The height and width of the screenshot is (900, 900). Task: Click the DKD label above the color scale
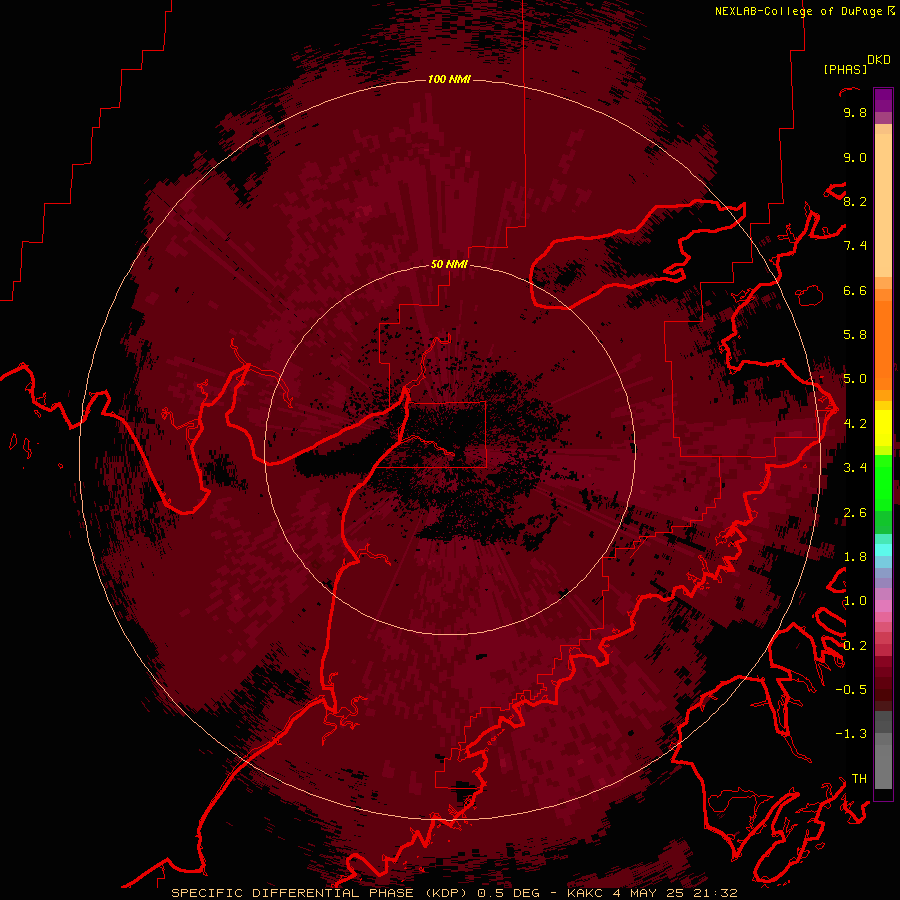(879, 60)
